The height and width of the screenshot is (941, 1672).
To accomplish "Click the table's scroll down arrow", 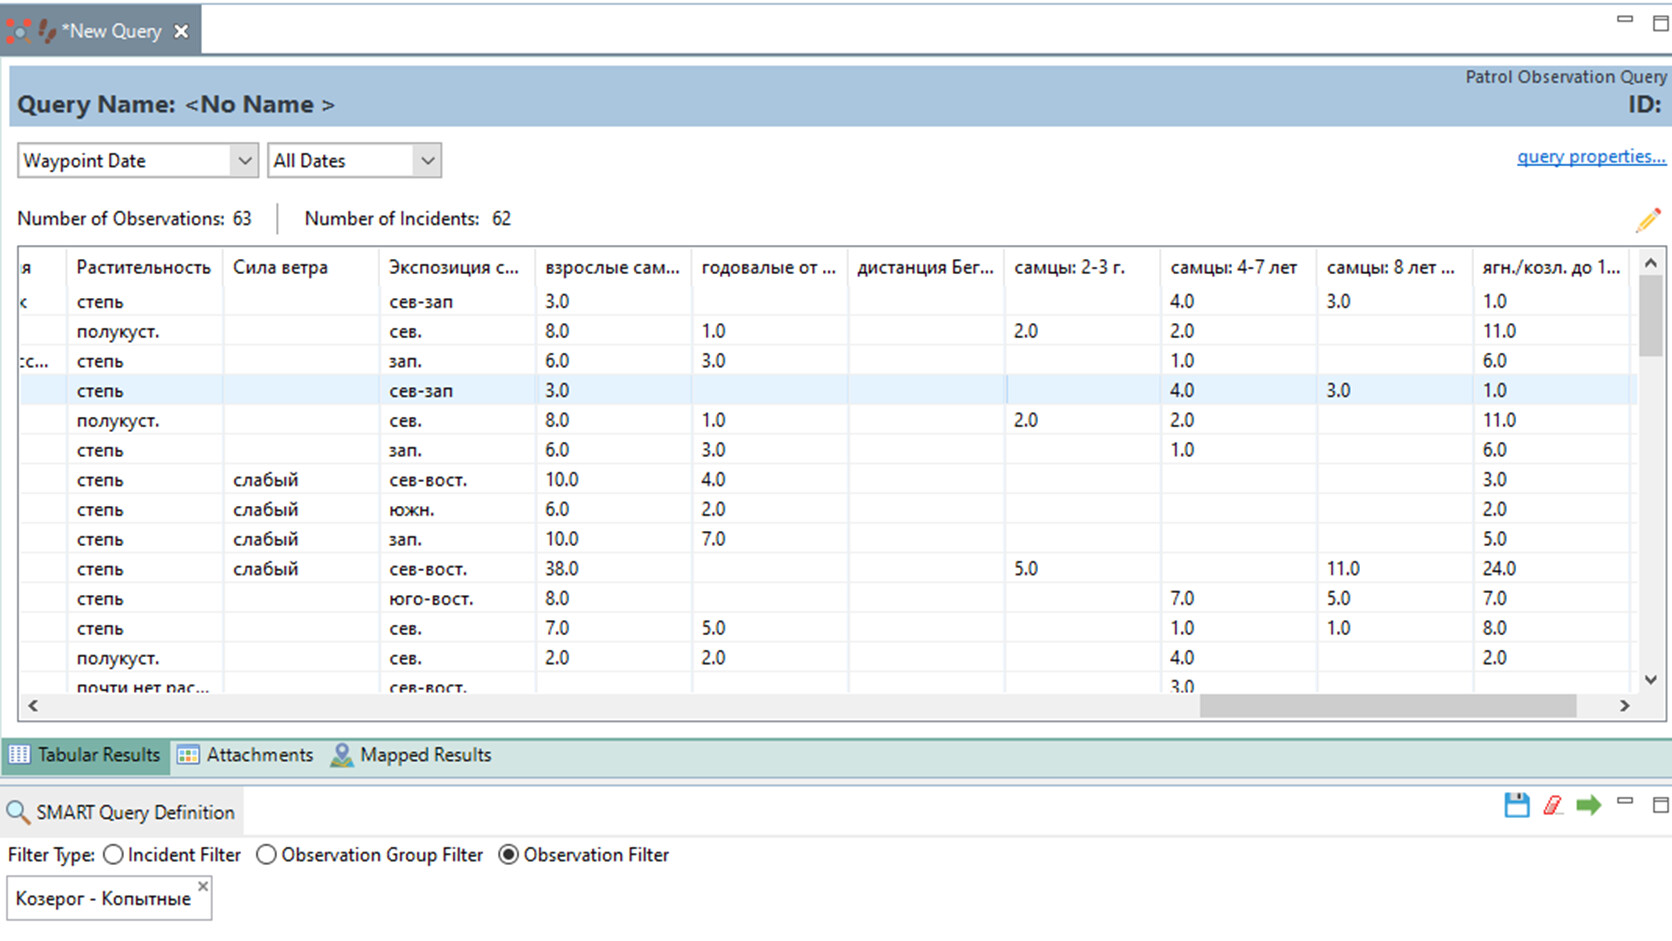I will [1651, 680].
